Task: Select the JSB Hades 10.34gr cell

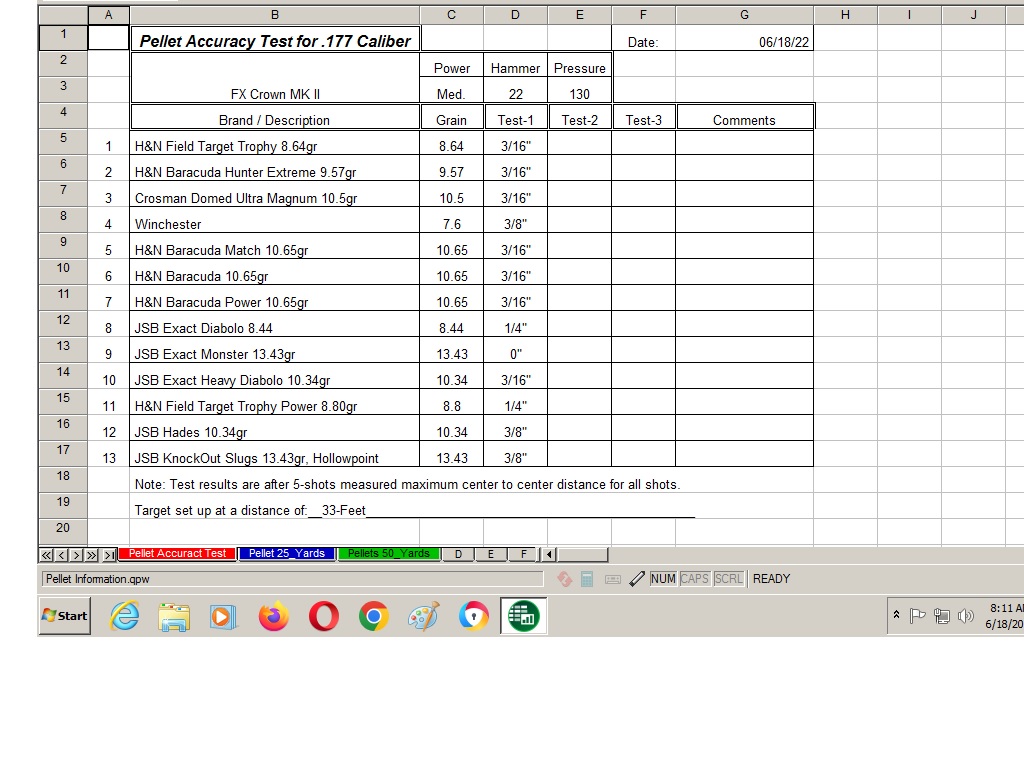Action: pos(275,428)
